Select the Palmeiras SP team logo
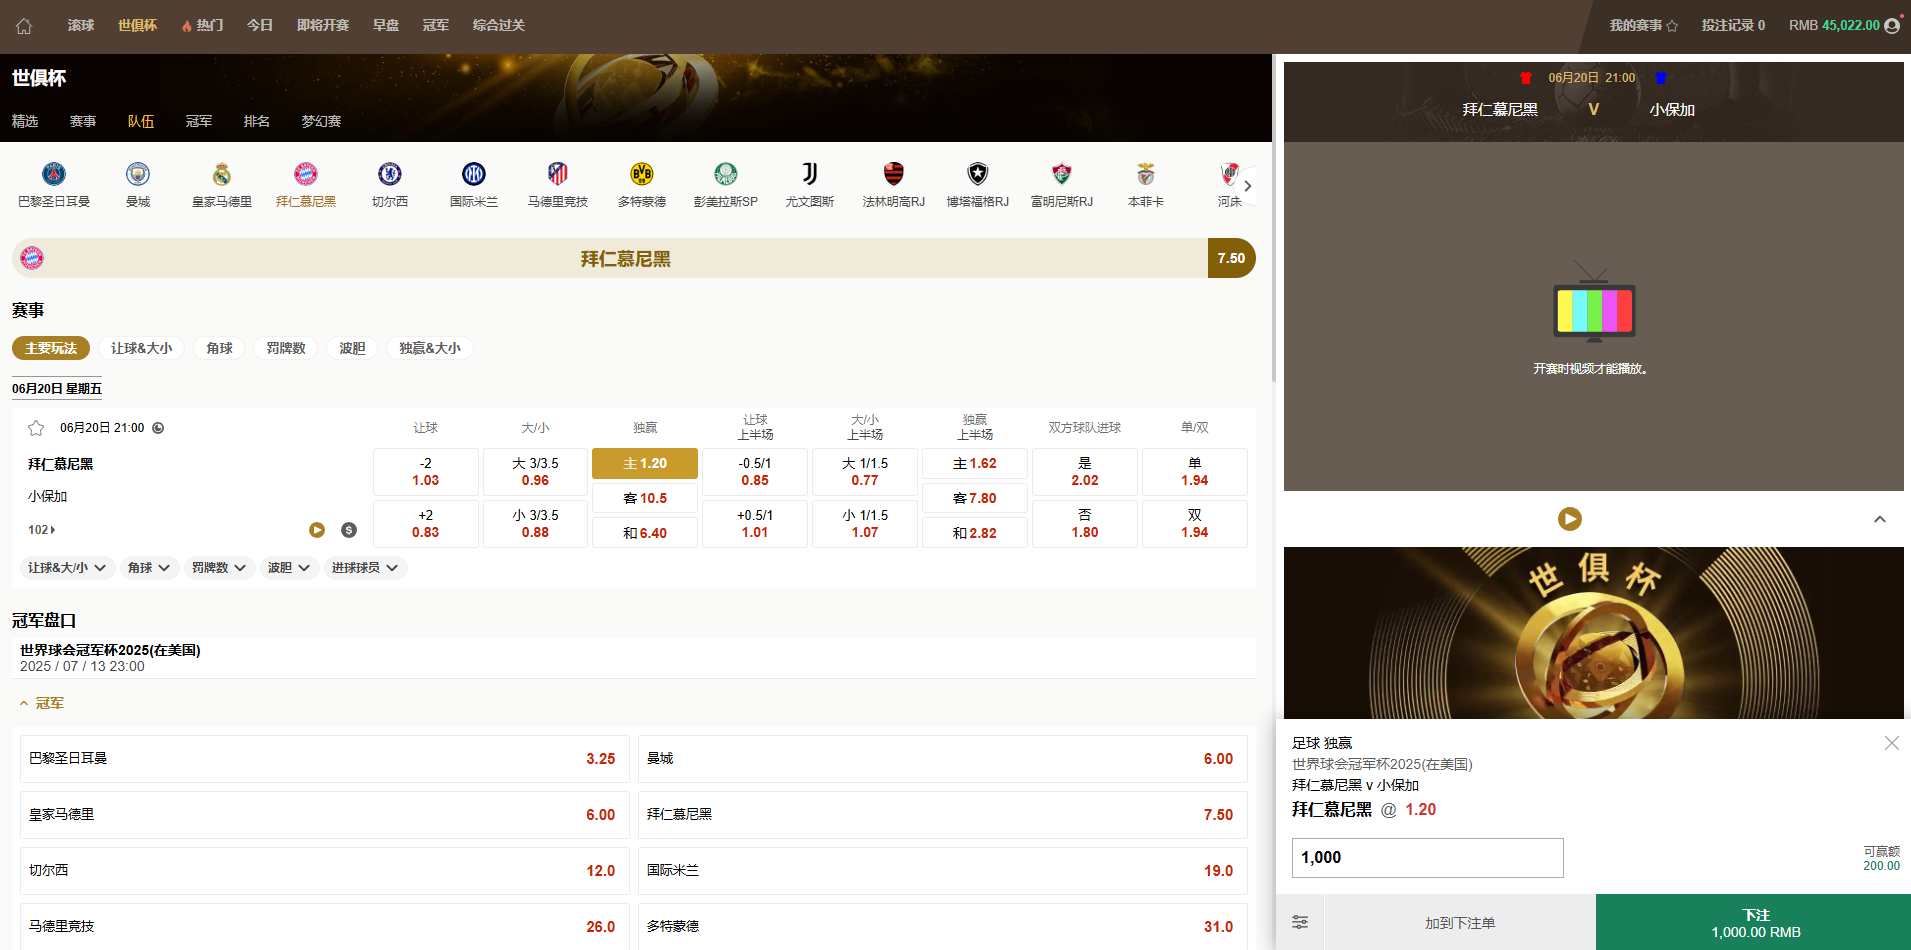Screen dimensions: 1911x950 tap(726, 174)
